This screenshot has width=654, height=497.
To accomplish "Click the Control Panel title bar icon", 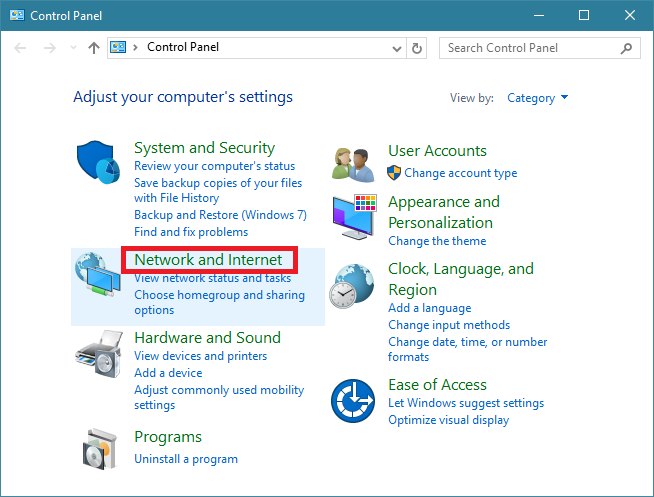I will (17, 15).
